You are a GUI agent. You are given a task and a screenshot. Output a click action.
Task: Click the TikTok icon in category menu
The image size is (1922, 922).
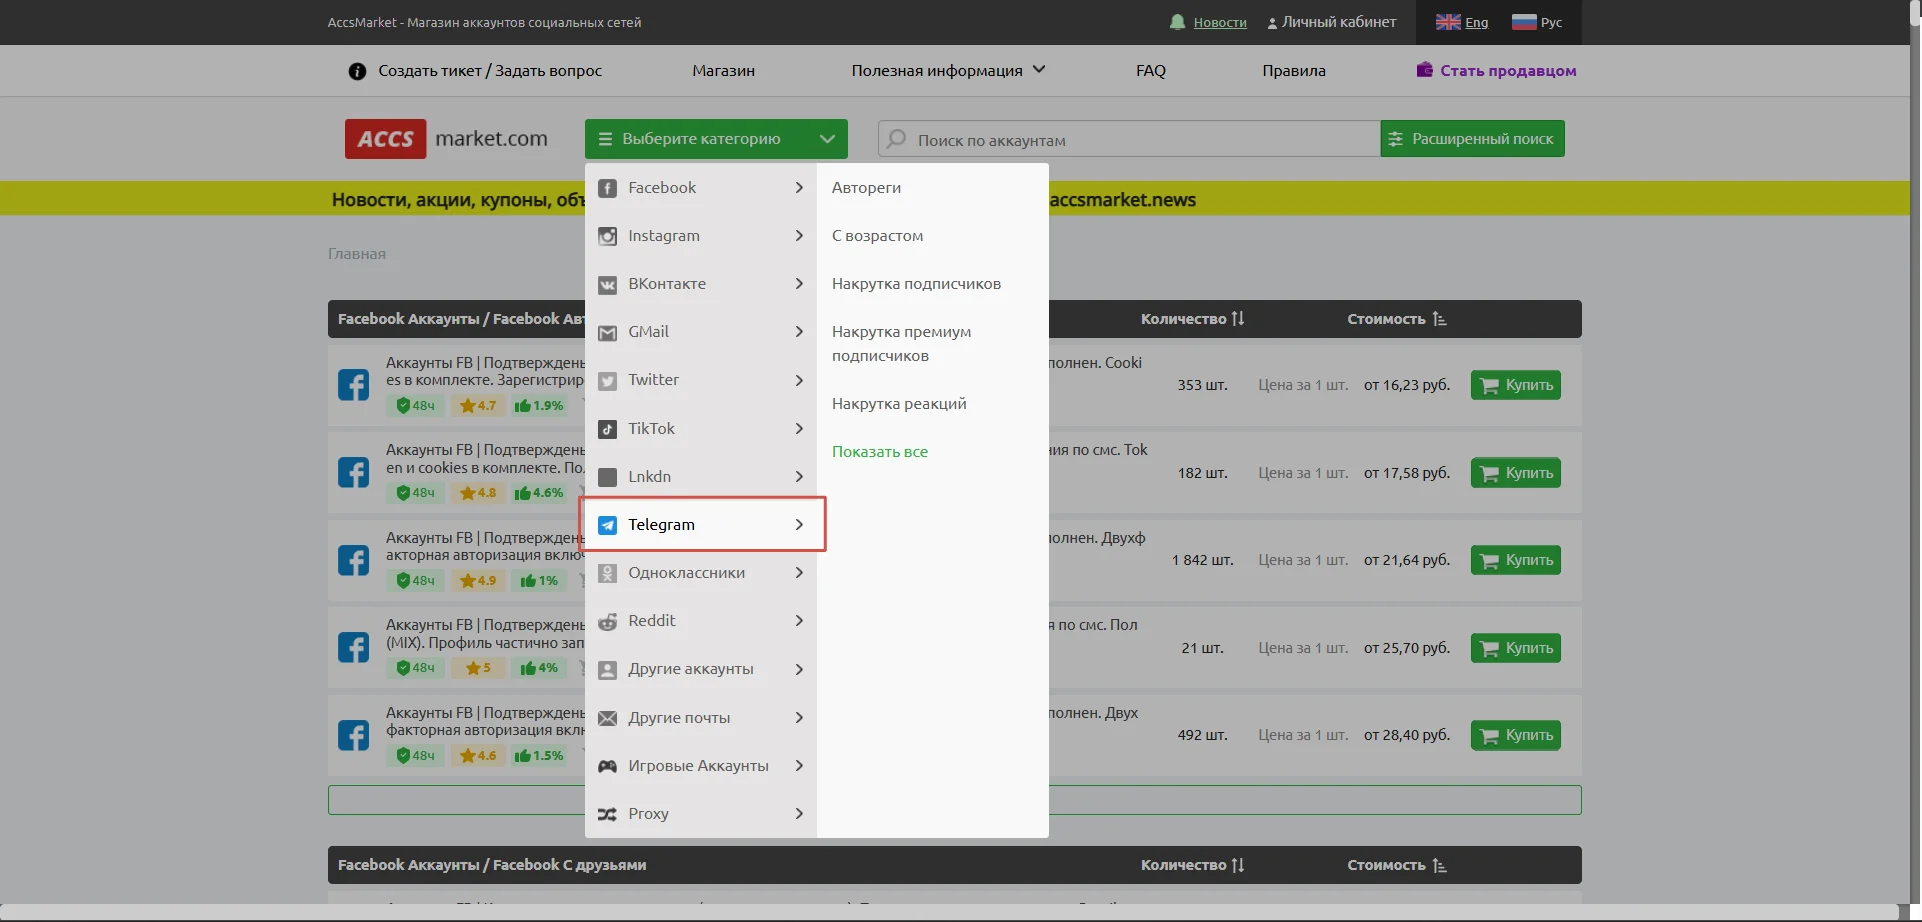click(607, 429)
